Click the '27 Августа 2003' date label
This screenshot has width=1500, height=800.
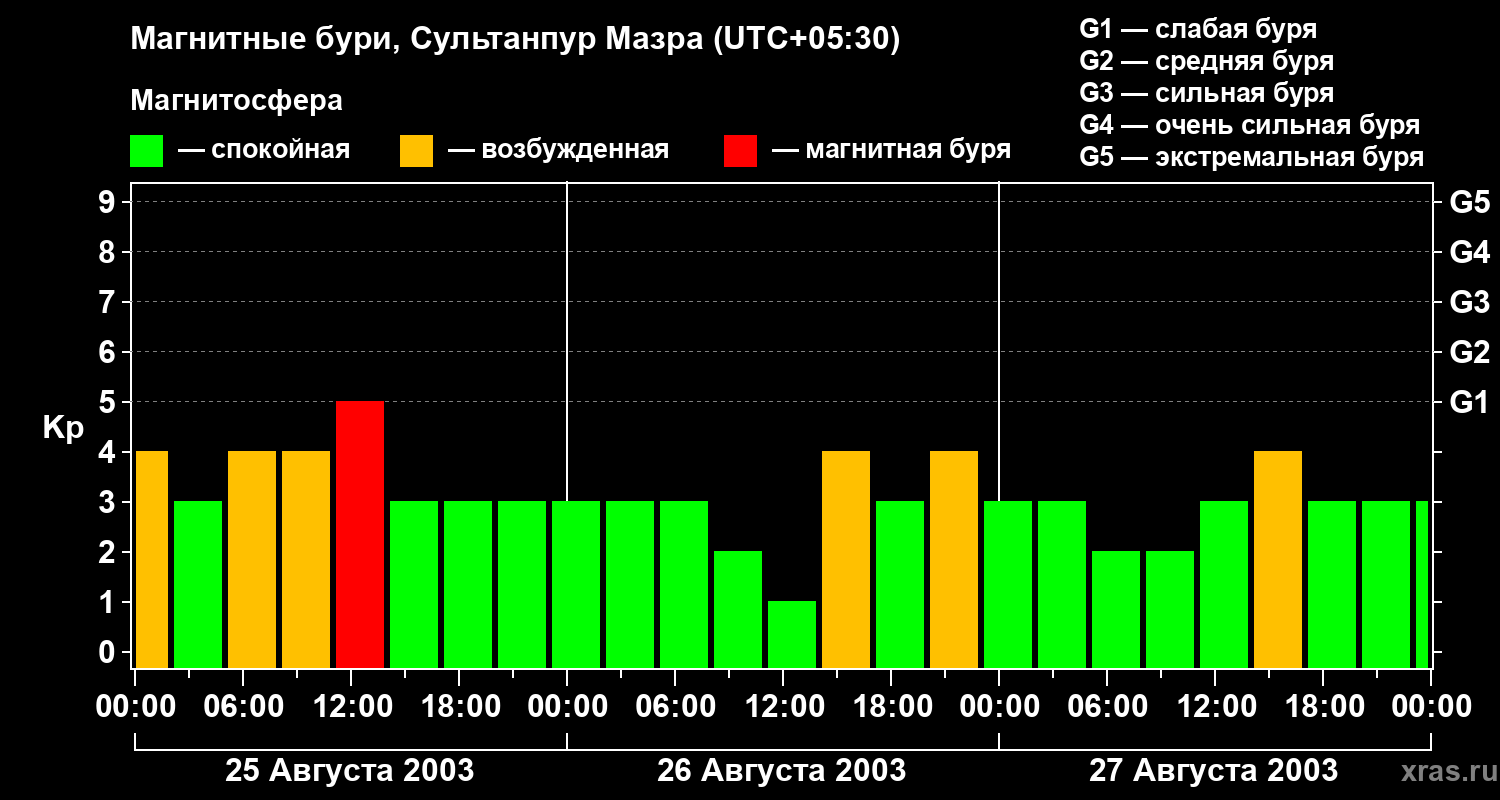coord(1214,770)
